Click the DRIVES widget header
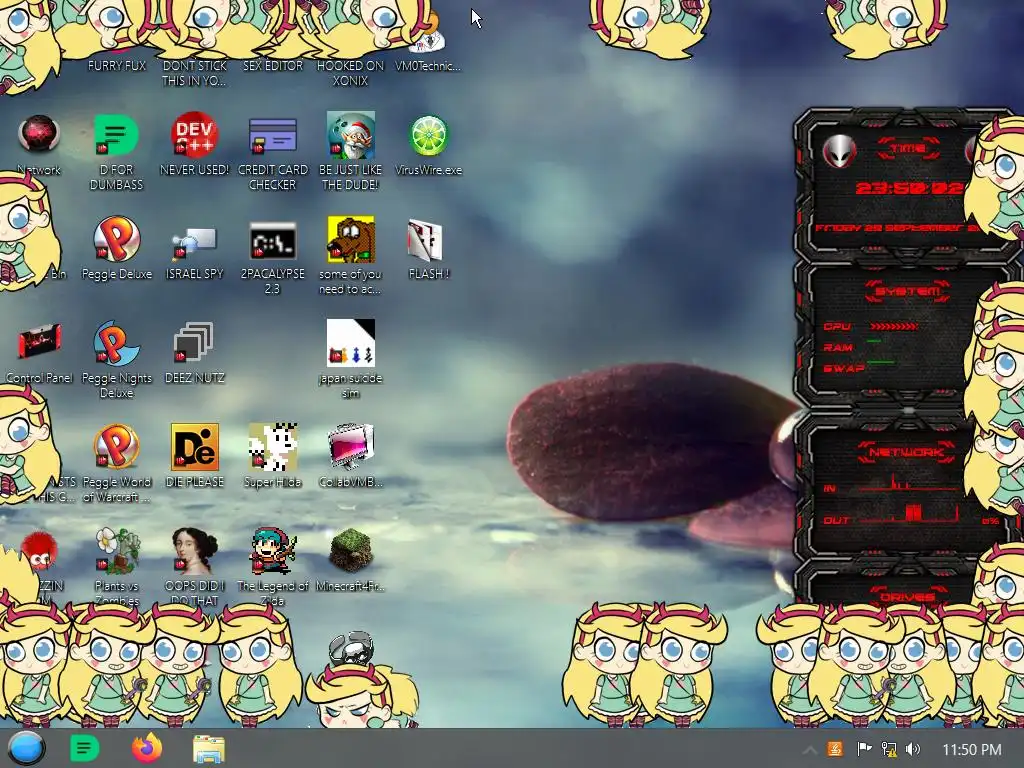This screenshot has height=768, width=1024. click(x=906, y=596)
